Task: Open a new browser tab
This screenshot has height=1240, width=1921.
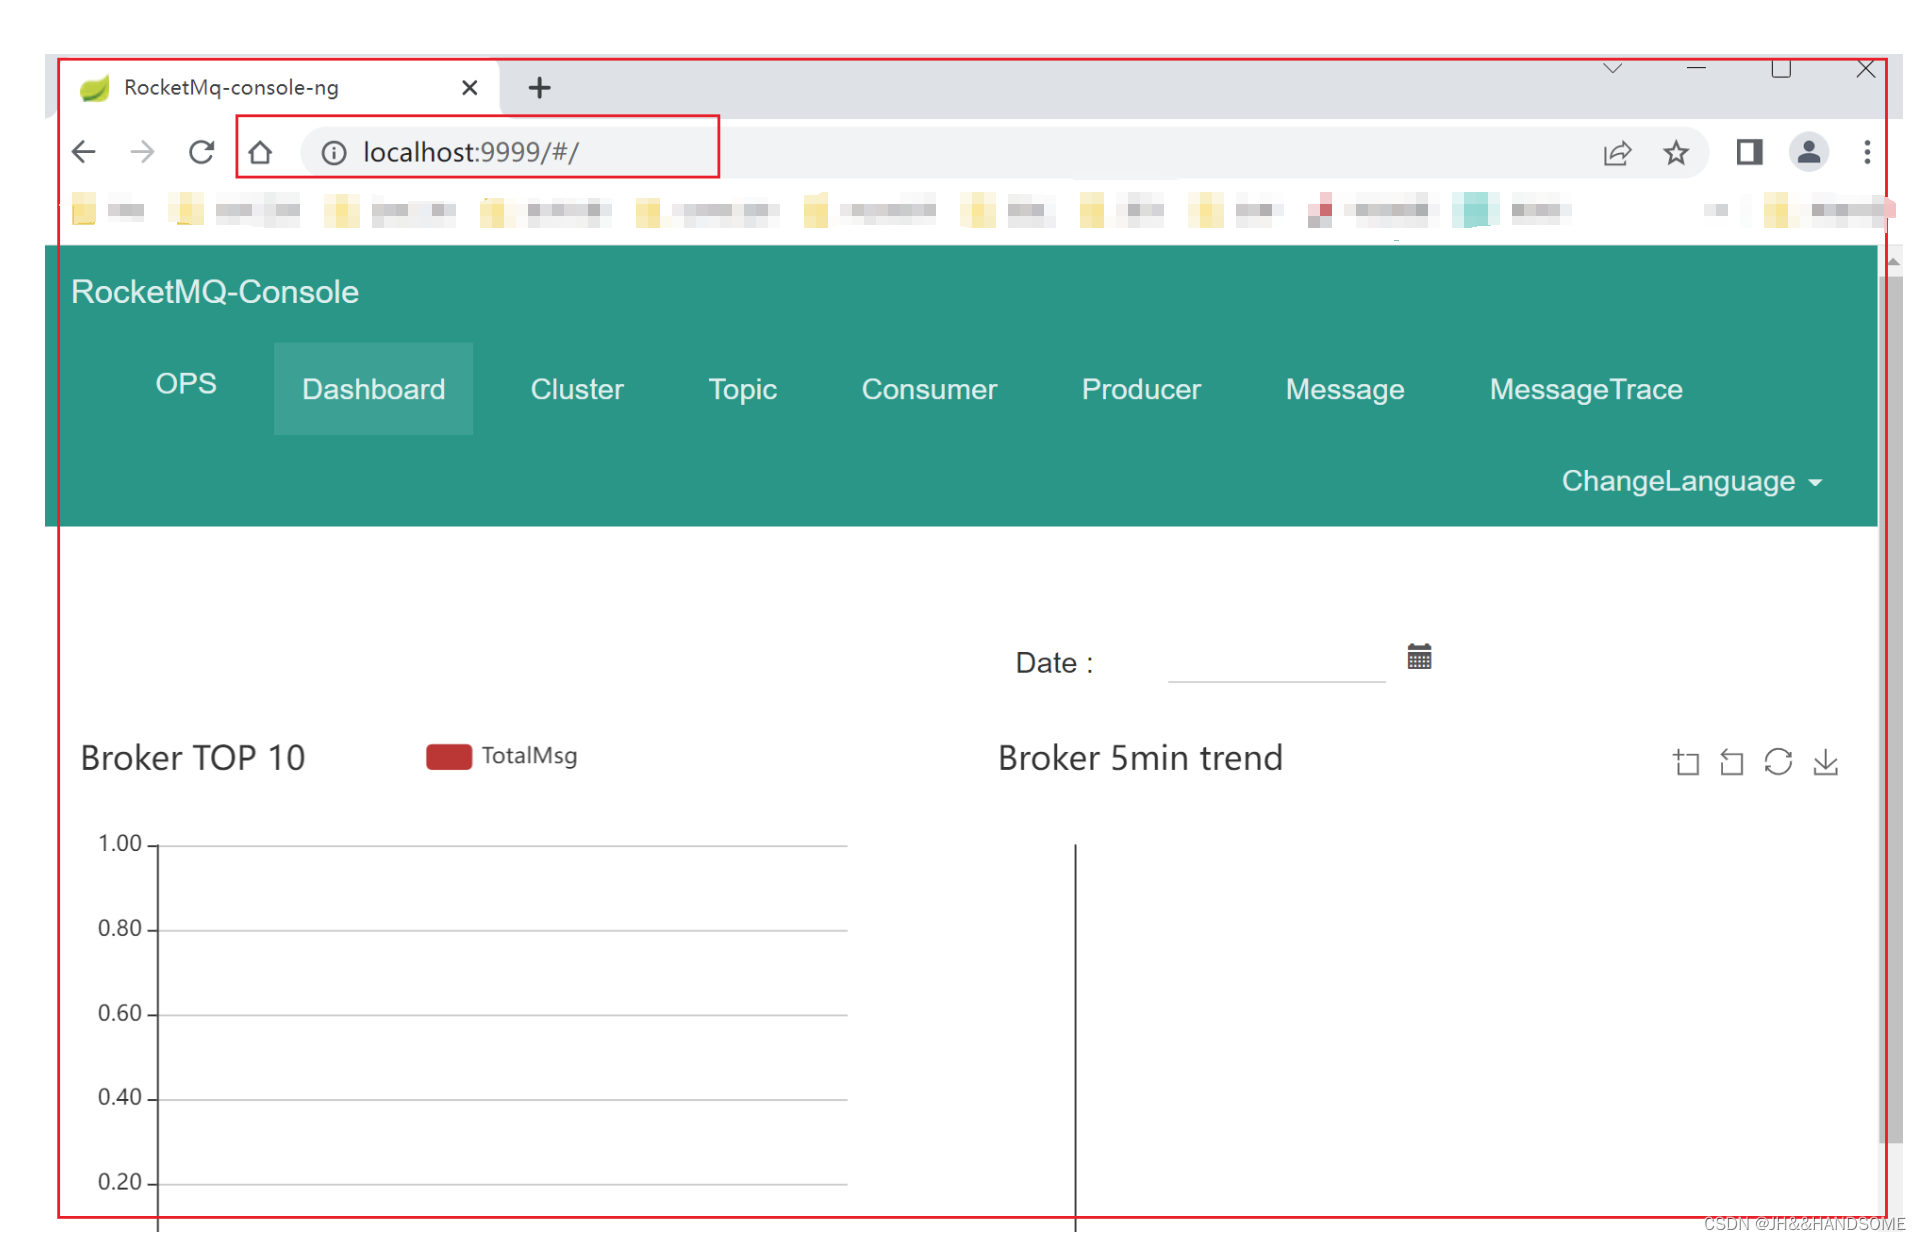Action: [x=540, y=88]
